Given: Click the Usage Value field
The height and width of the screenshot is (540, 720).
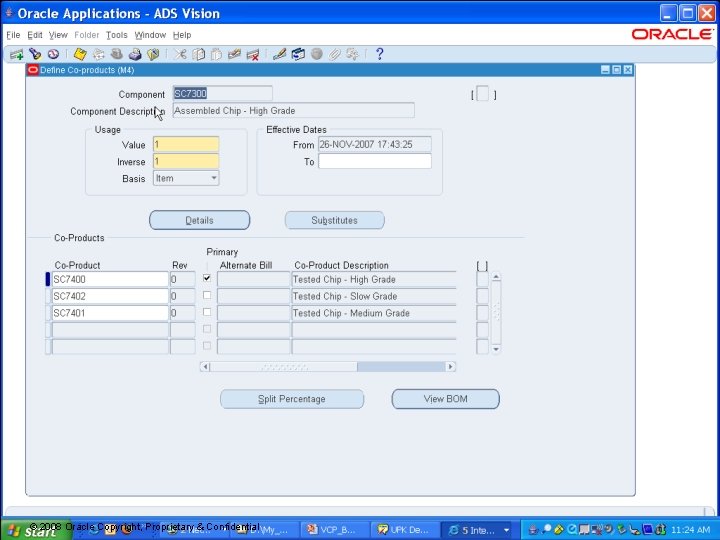Looking at the screenshot, I should [186, 145].
